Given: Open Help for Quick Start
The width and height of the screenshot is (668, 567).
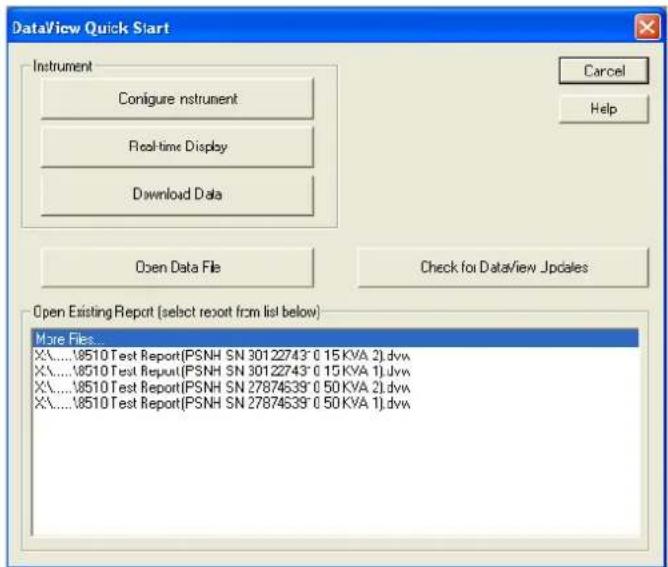Looking at the screenshot, I should tap(604, 109).
